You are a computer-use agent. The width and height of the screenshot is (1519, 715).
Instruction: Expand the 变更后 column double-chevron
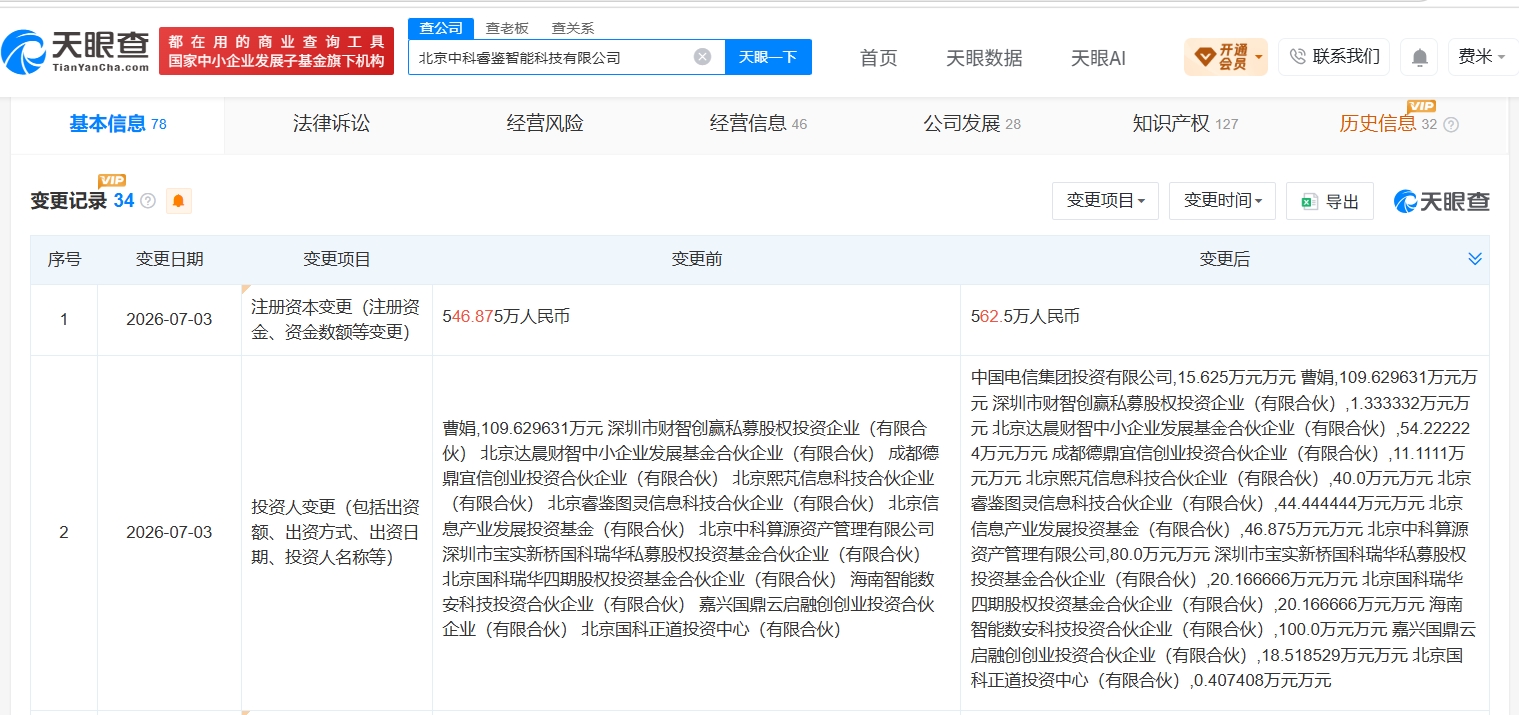click(1474, 259)
